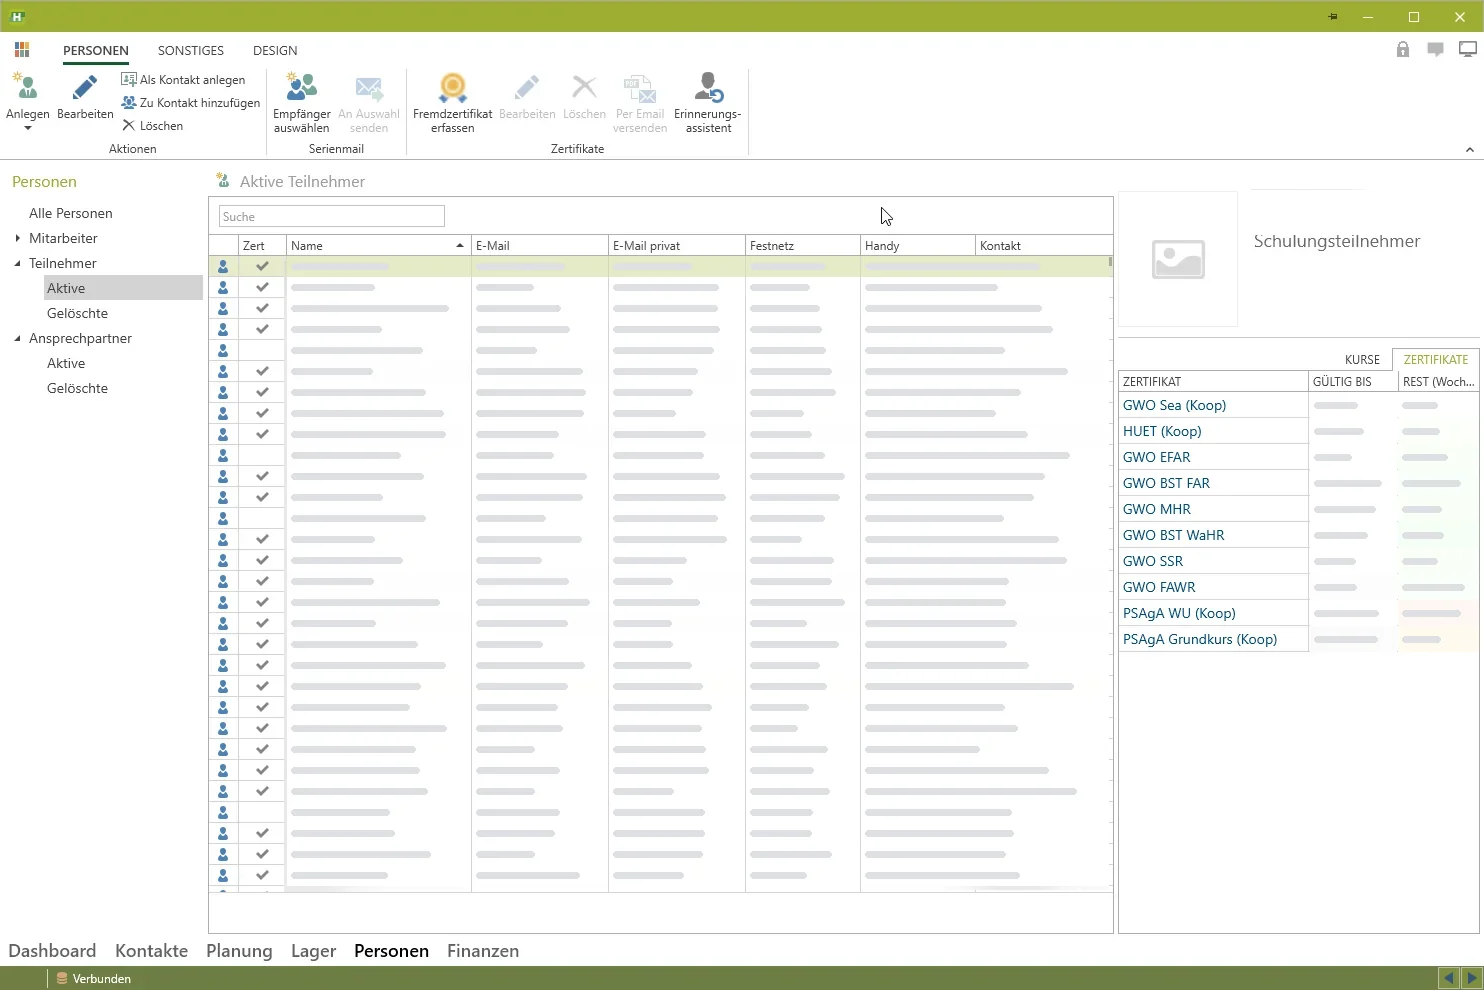Sort by the Name column header
The image size is (1484, 990).
378,246
